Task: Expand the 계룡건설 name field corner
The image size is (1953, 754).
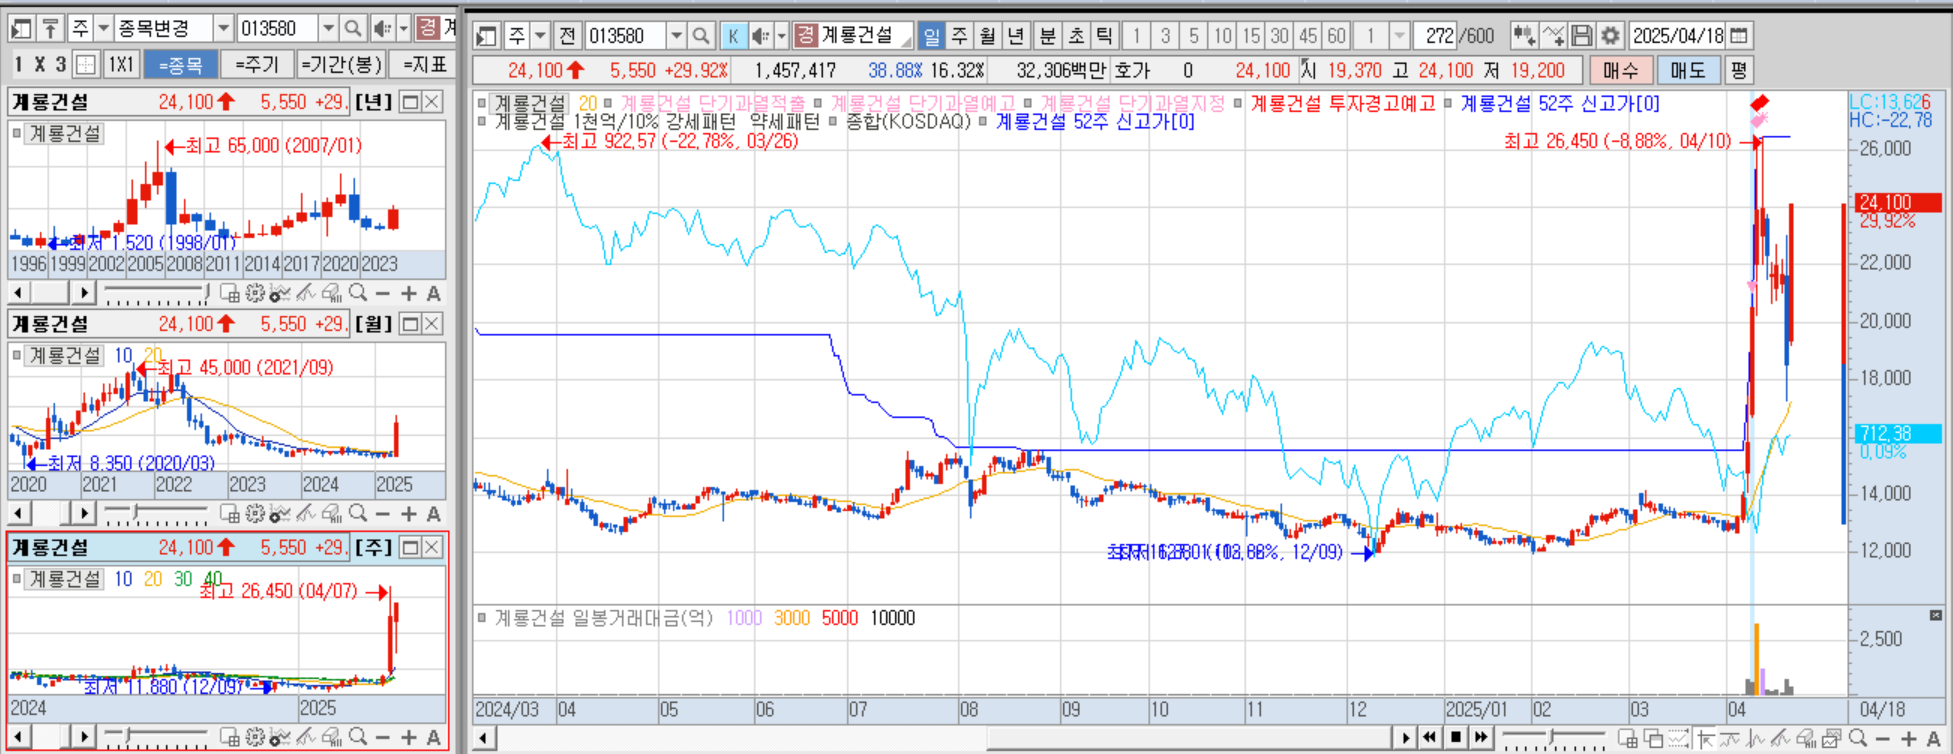Action: pos(906,41)
